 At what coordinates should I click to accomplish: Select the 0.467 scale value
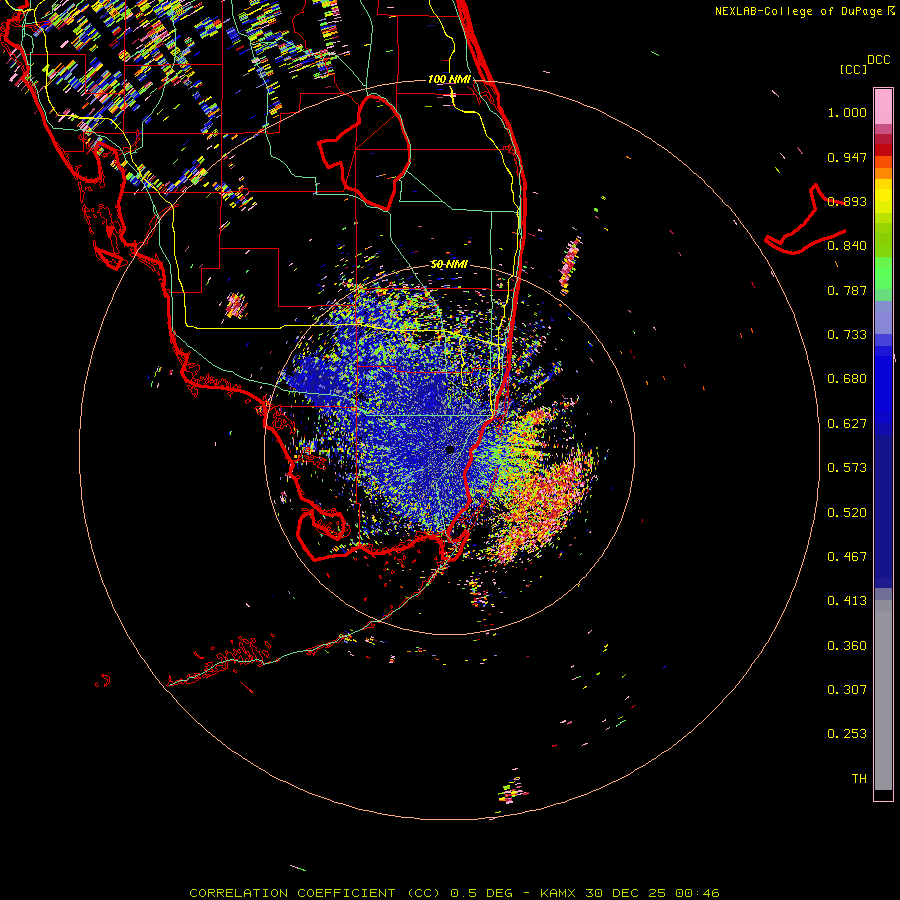(x=847, y=557)
